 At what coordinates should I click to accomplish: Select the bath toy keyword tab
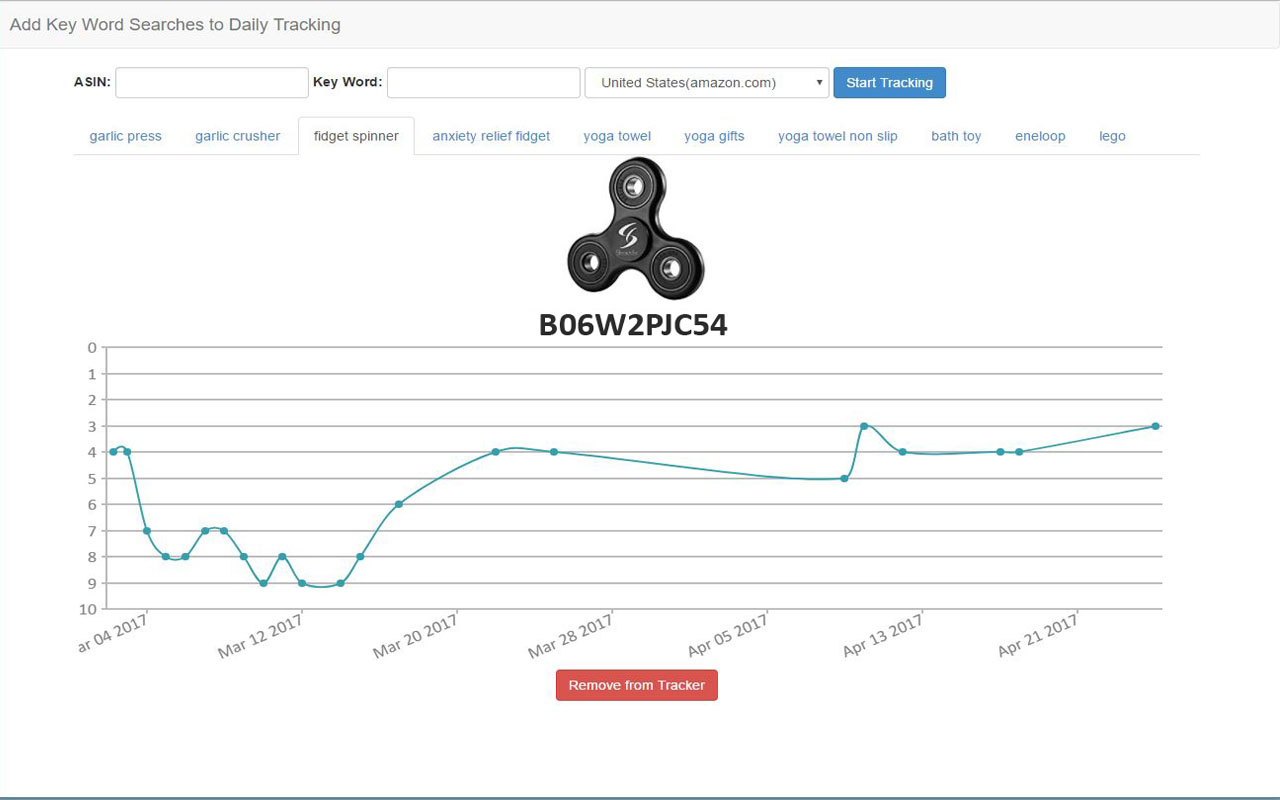[x=956, y=136]
